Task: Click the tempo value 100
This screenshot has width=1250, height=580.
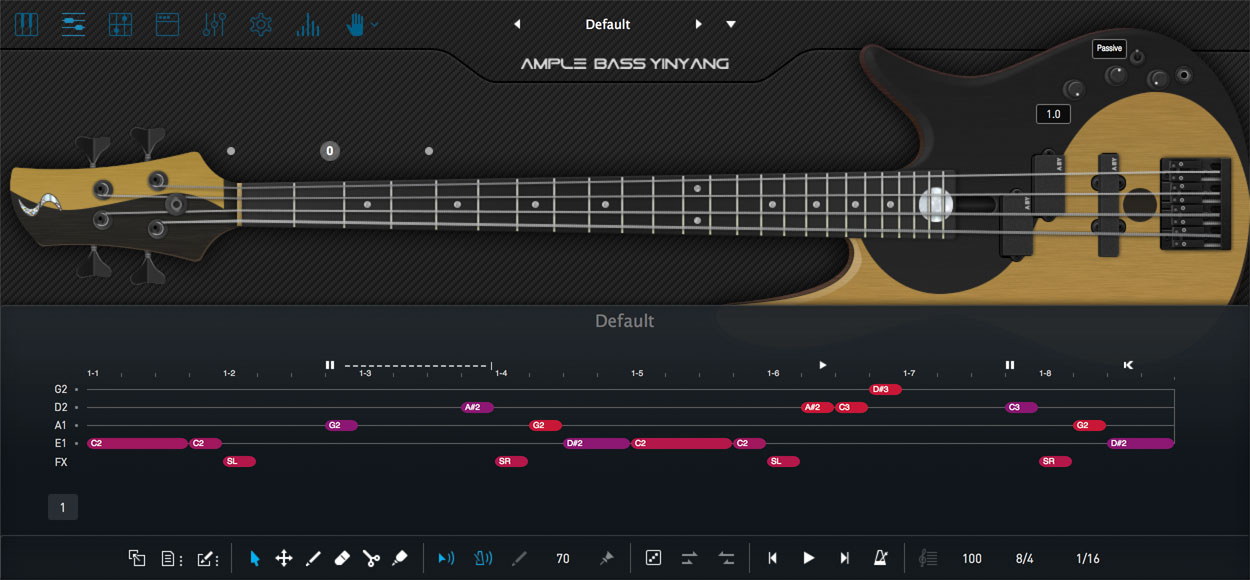Action: pyautogui.click(x=972, y=559)
